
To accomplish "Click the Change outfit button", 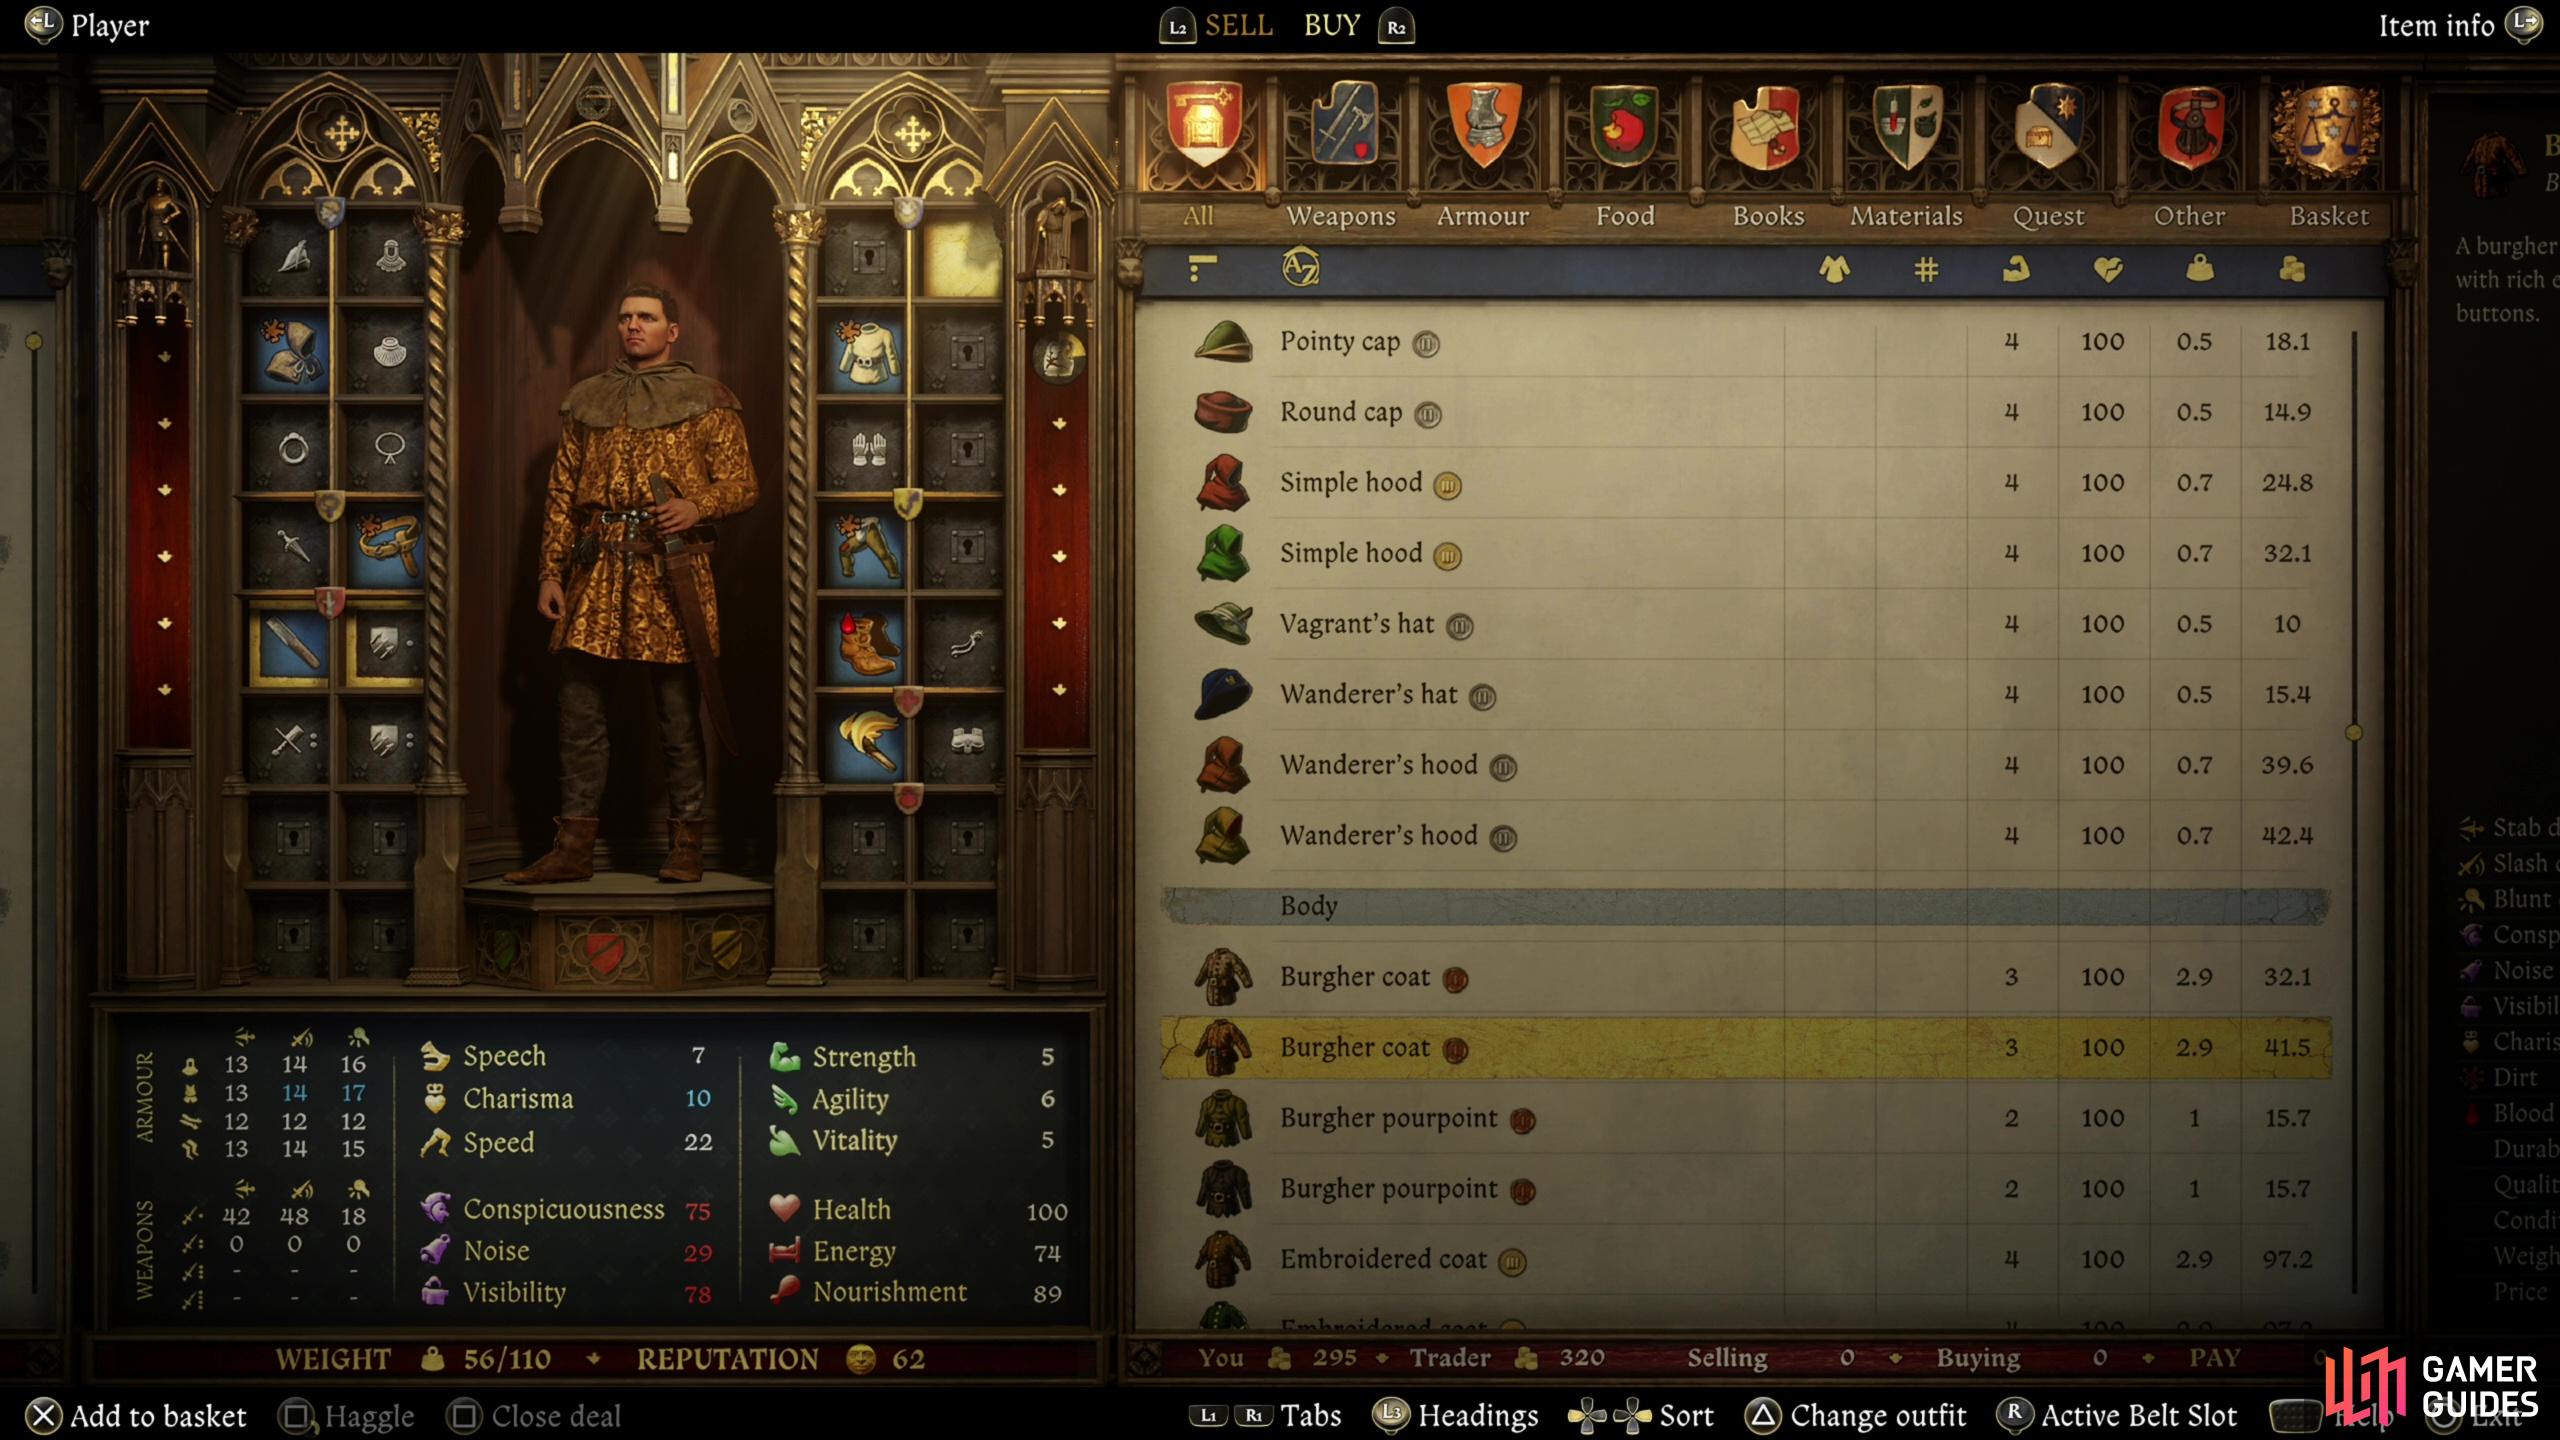I will point(1856,1416).
